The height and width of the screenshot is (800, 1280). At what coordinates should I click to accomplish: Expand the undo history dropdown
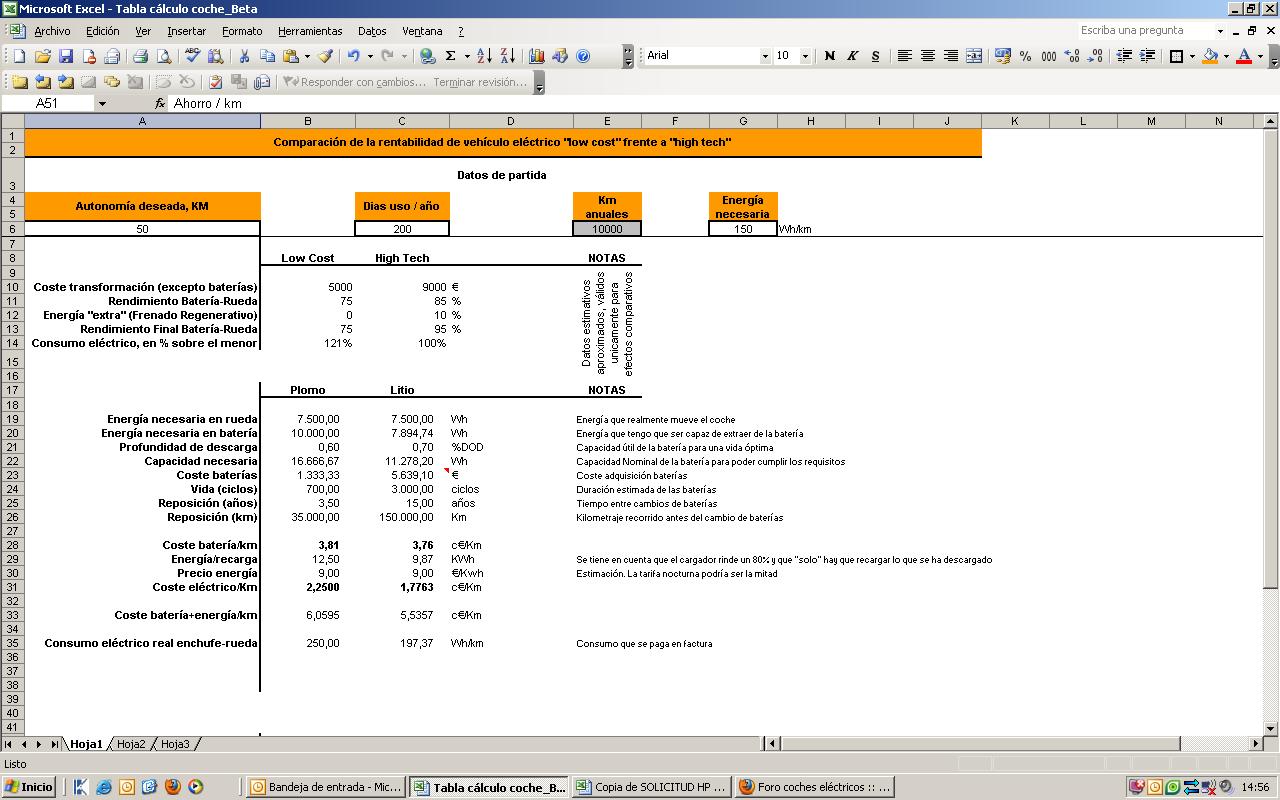click(369, 56)
